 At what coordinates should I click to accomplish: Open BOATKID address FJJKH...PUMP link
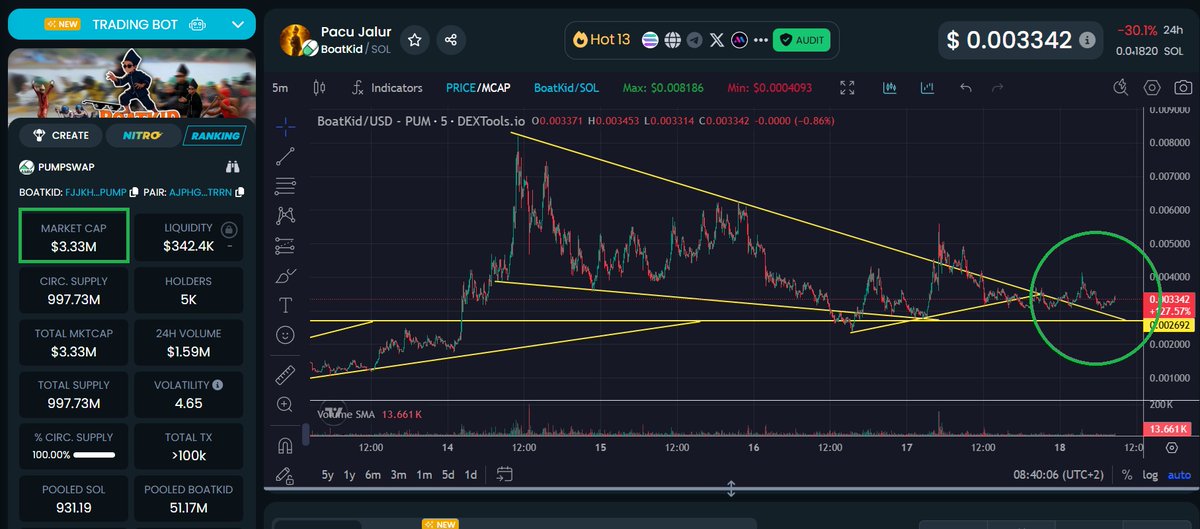[95, 192]
